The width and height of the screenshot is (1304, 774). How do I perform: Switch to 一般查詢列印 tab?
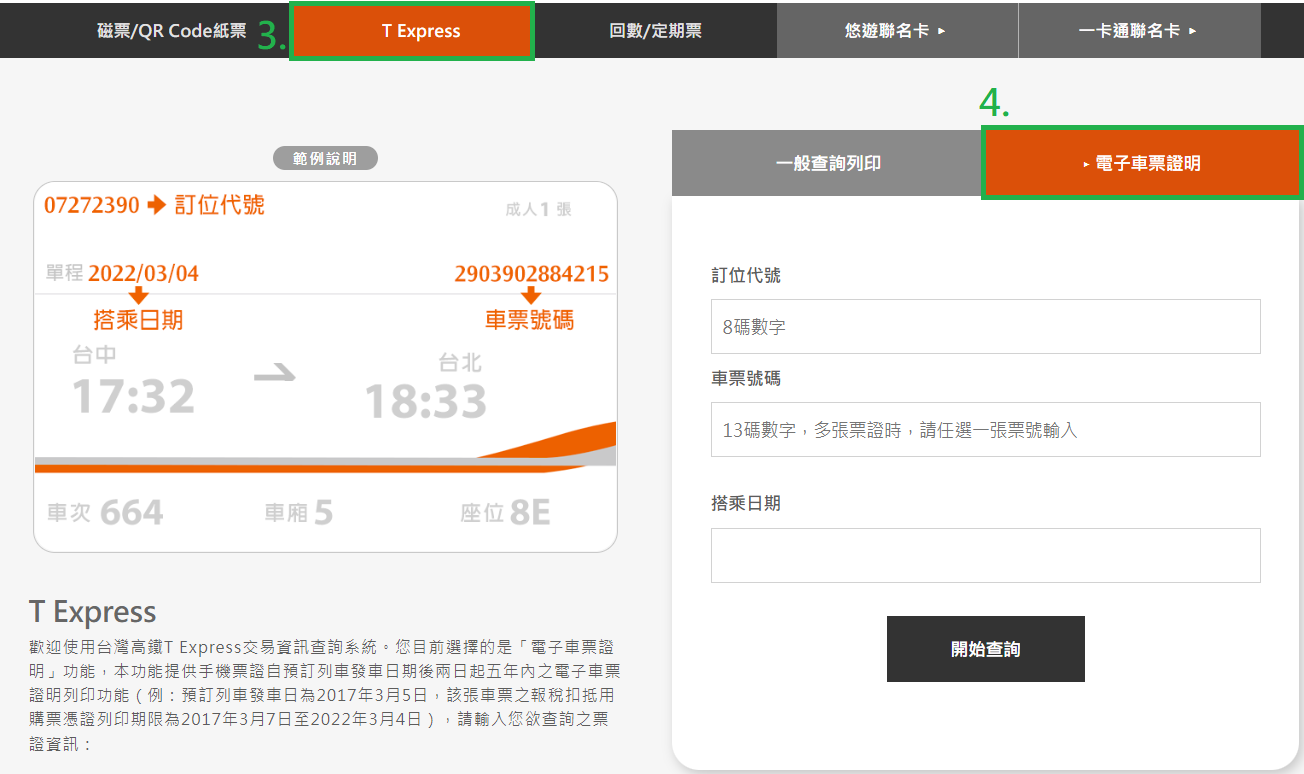click(827, 163)
